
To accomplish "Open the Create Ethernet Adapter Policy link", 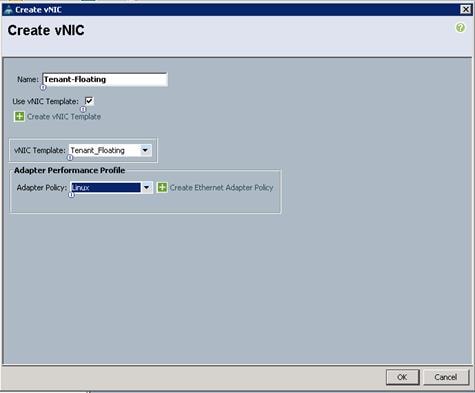I will point(221,188).
